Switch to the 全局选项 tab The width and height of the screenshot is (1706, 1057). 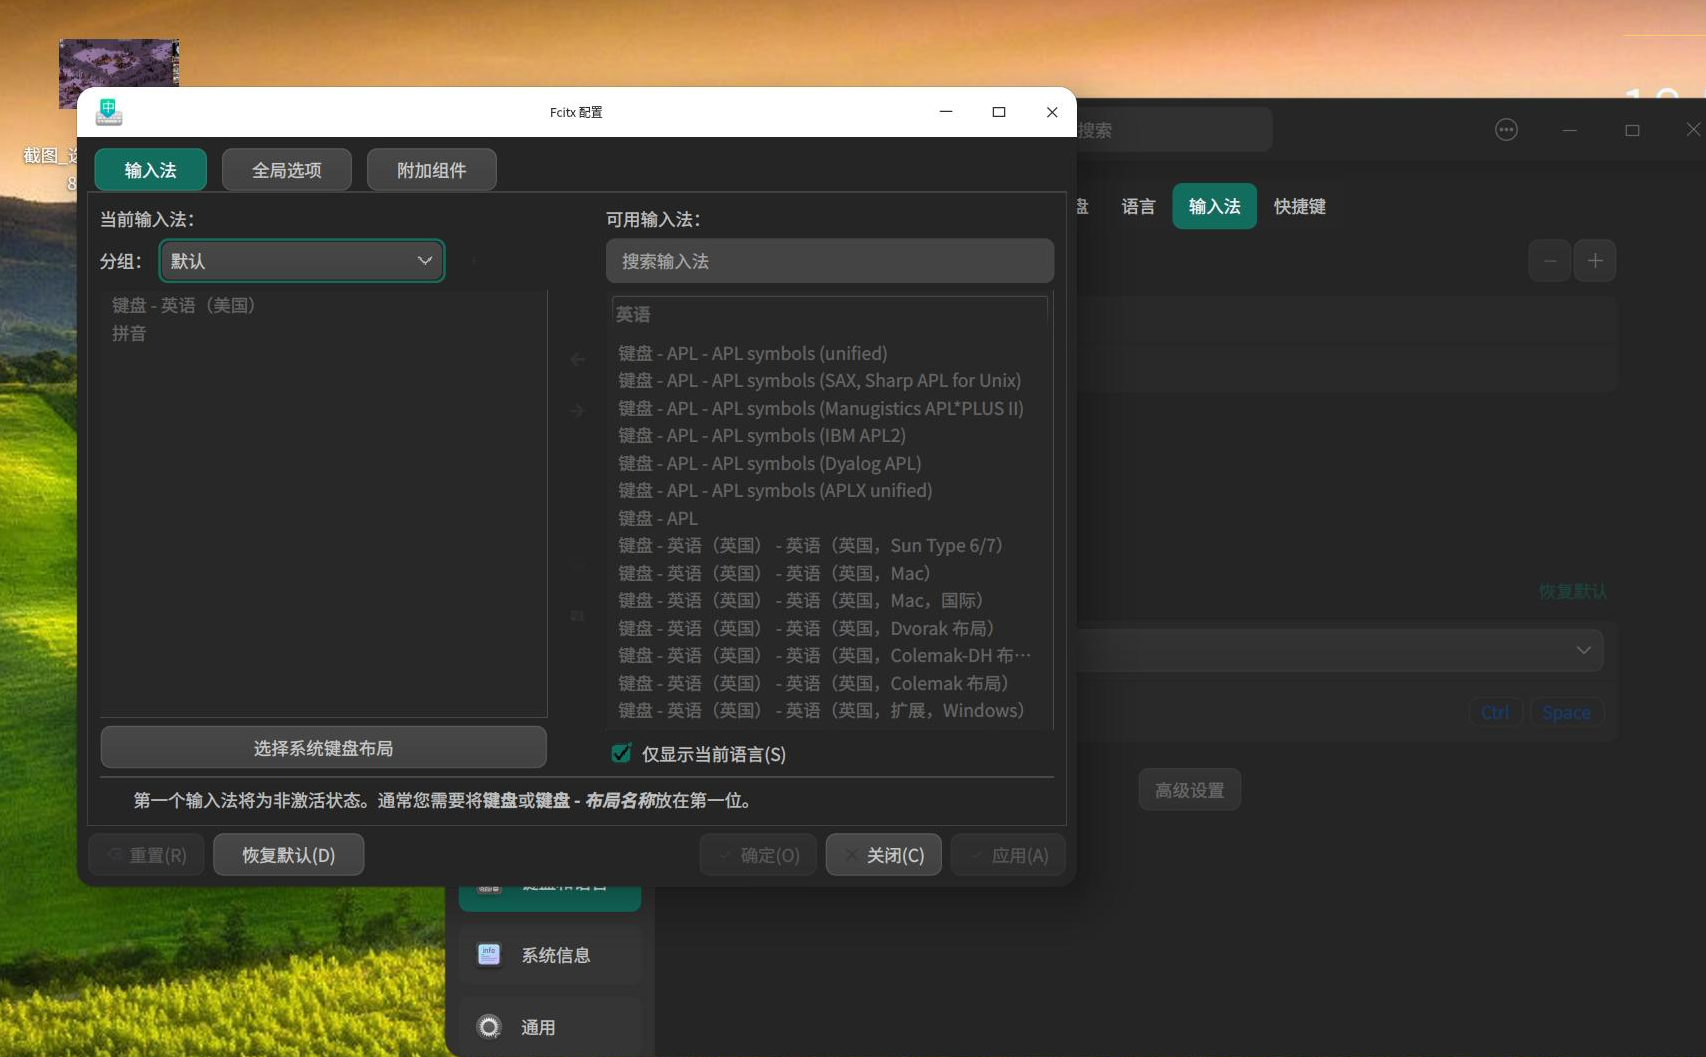point(286,169)
